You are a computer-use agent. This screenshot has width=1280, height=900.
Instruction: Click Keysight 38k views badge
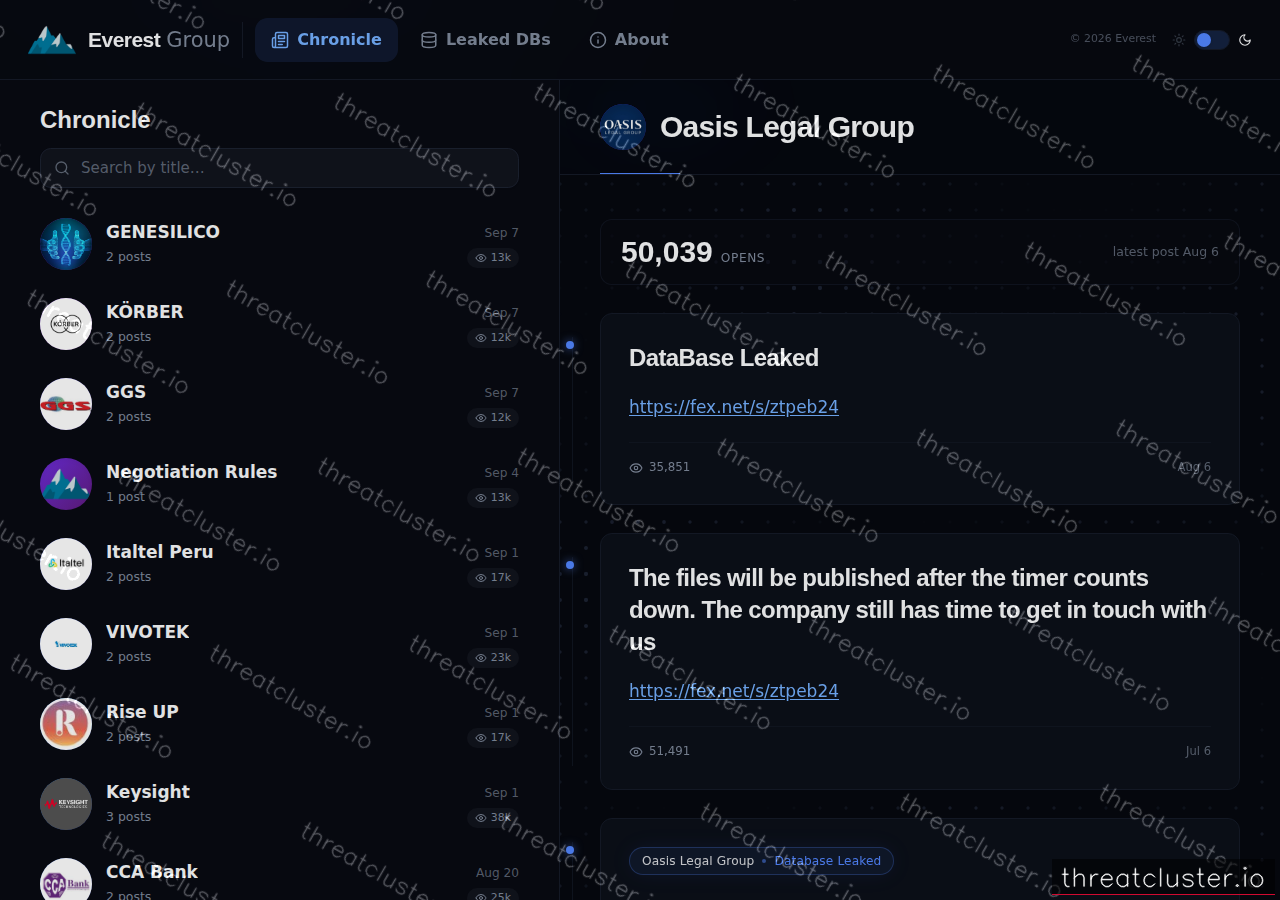point(493,818)
